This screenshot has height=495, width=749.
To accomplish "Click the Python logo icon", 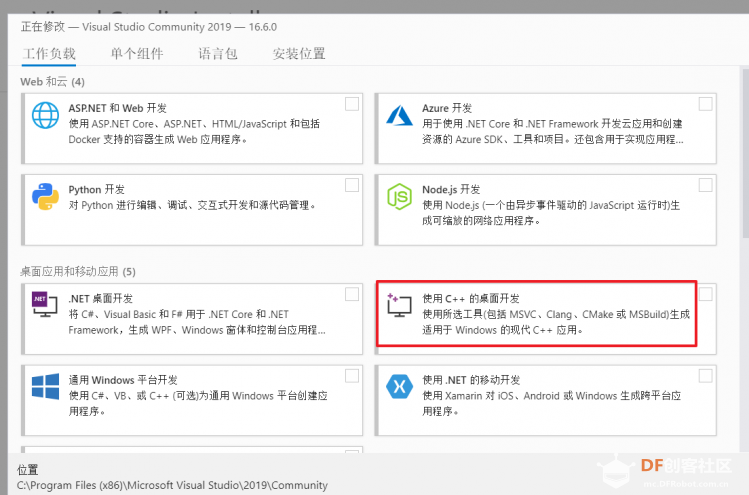I will pyautogui.click(x=45, y=196).
